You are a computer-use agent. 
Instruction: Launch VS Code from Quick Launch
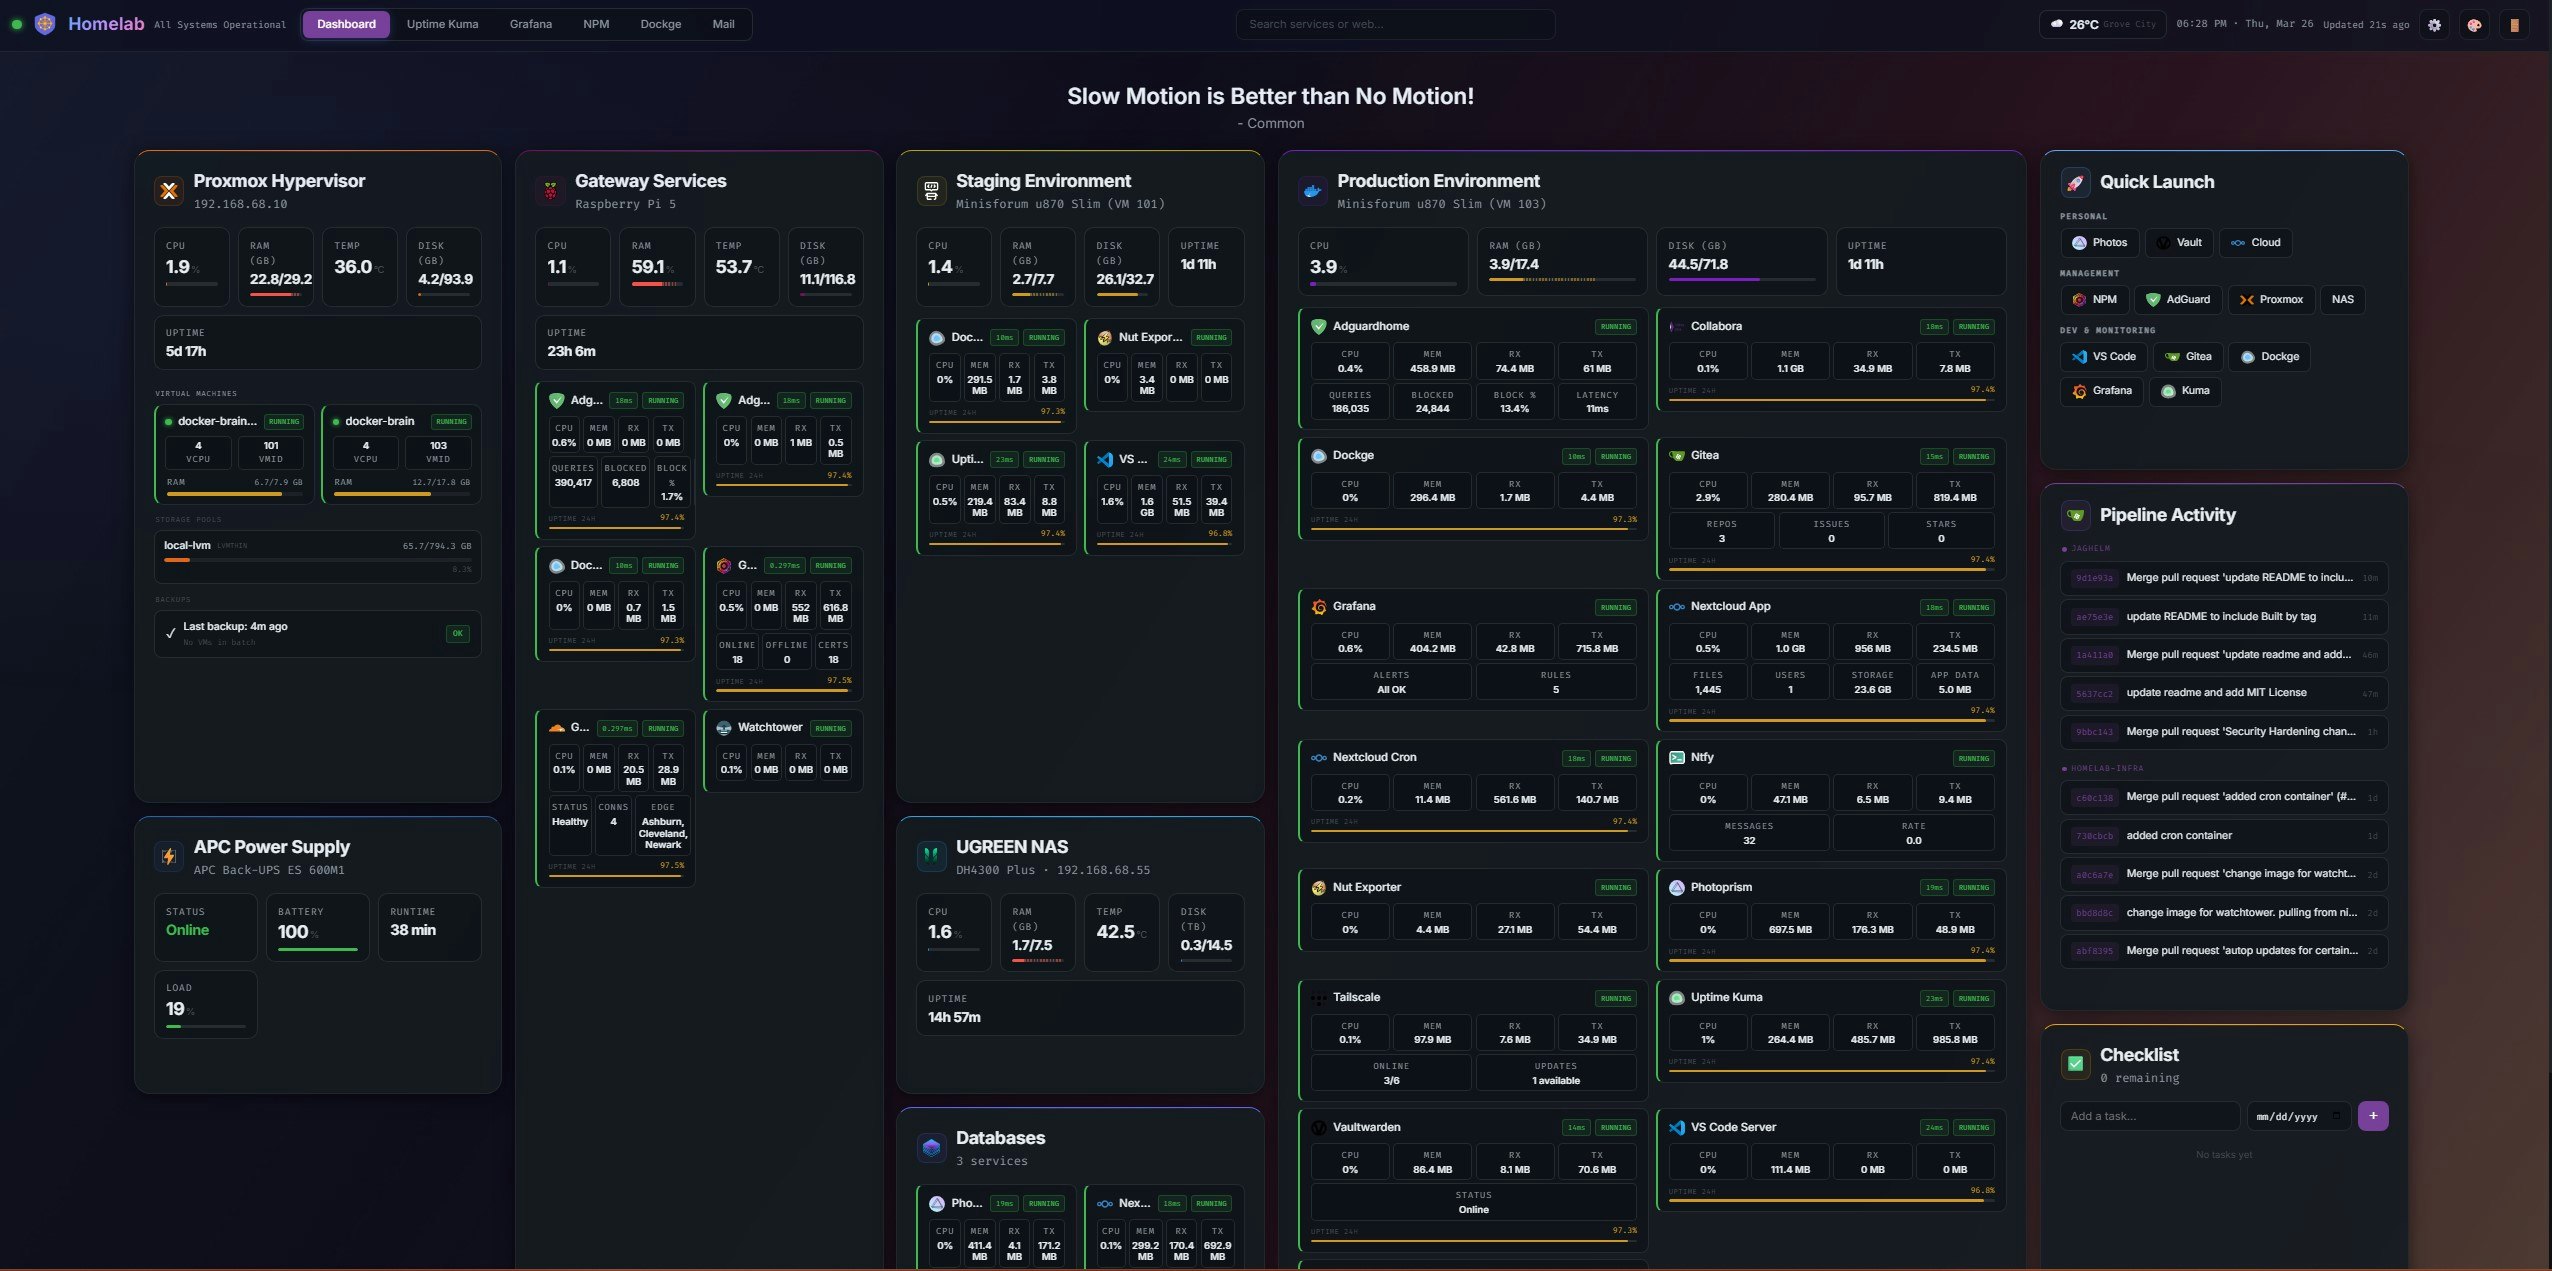[2103, 356]
